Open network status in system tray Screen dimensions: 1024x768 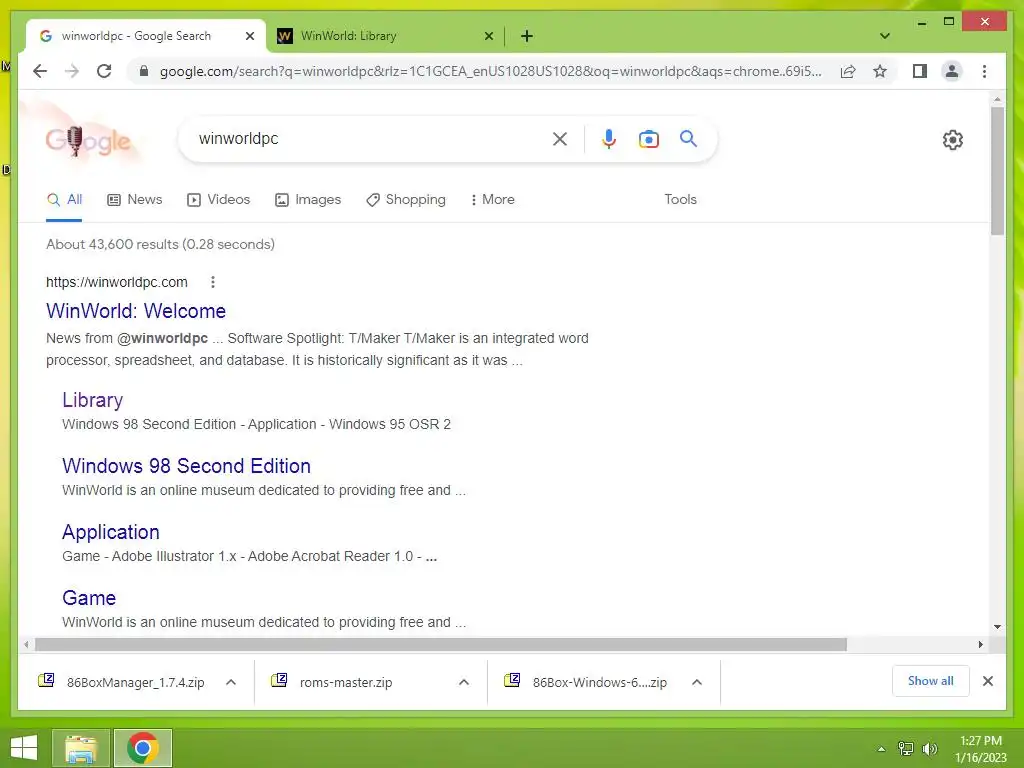pyautogui.click(x=906, y=749)
